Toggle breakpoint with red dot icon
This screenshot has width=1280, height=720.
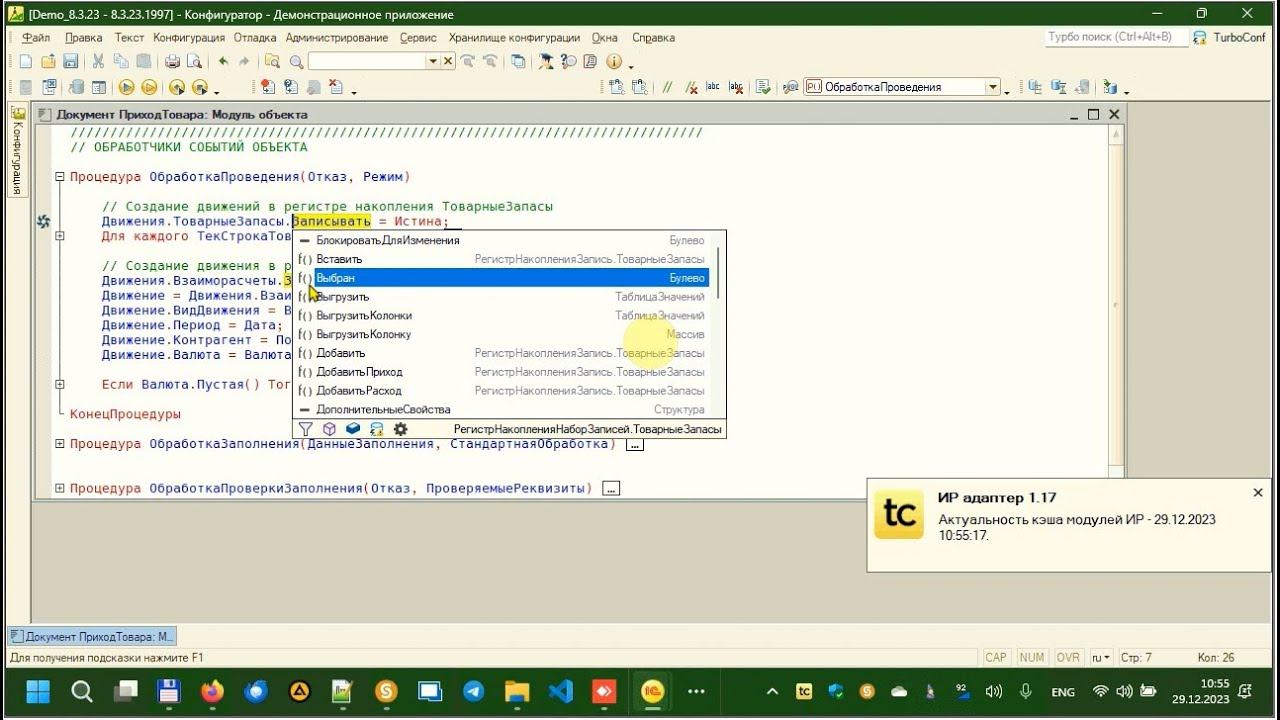point(268,87)
